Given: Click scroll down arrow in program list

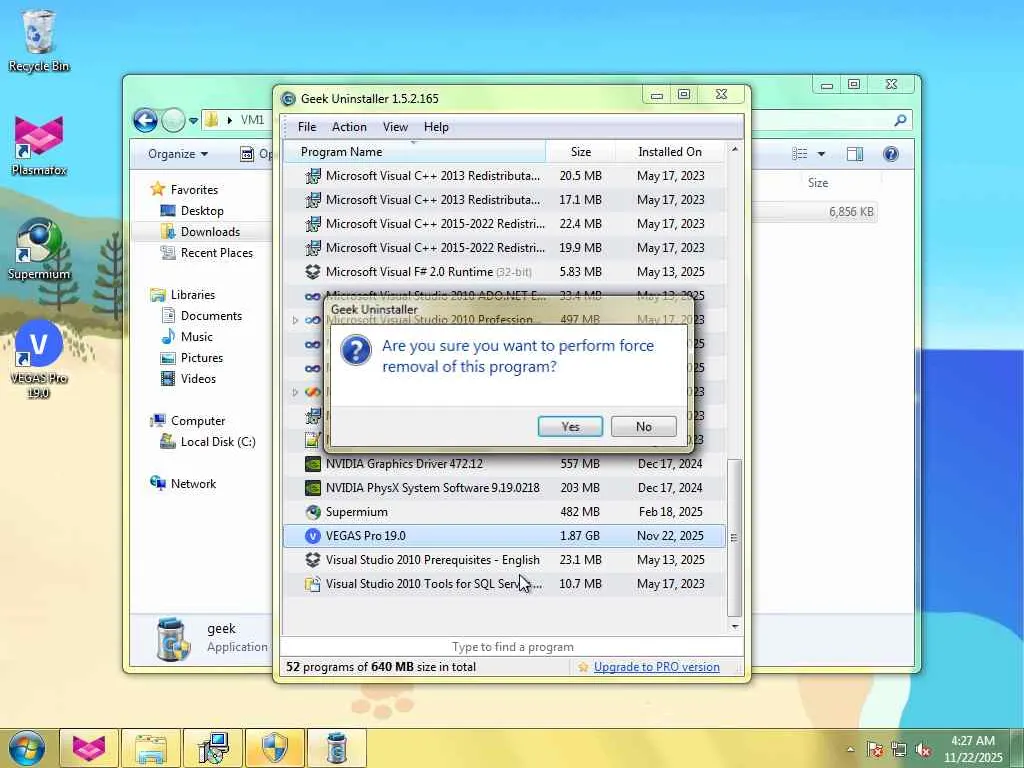Looking at the screenshot, I should pyautogui.click(x=735, y=626).
